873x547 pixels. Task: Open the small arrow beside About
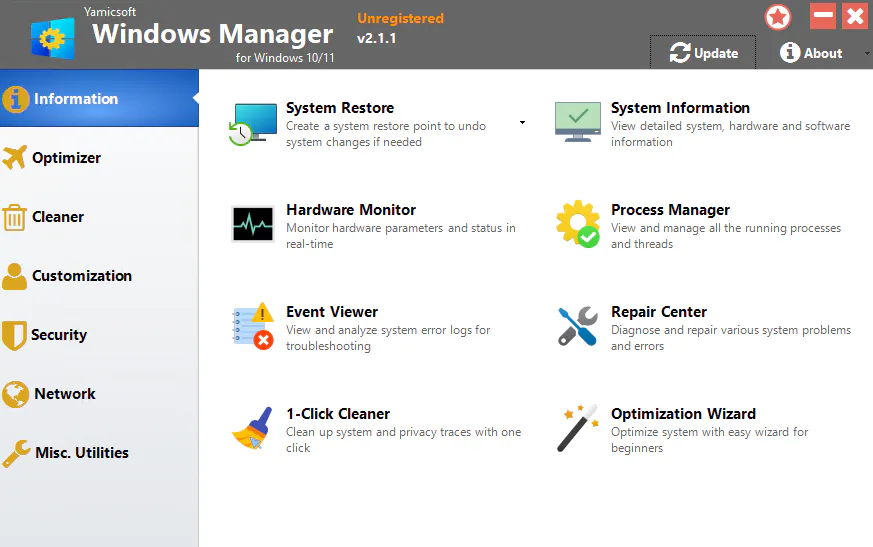pyautogui.click(x=867, y=53)
